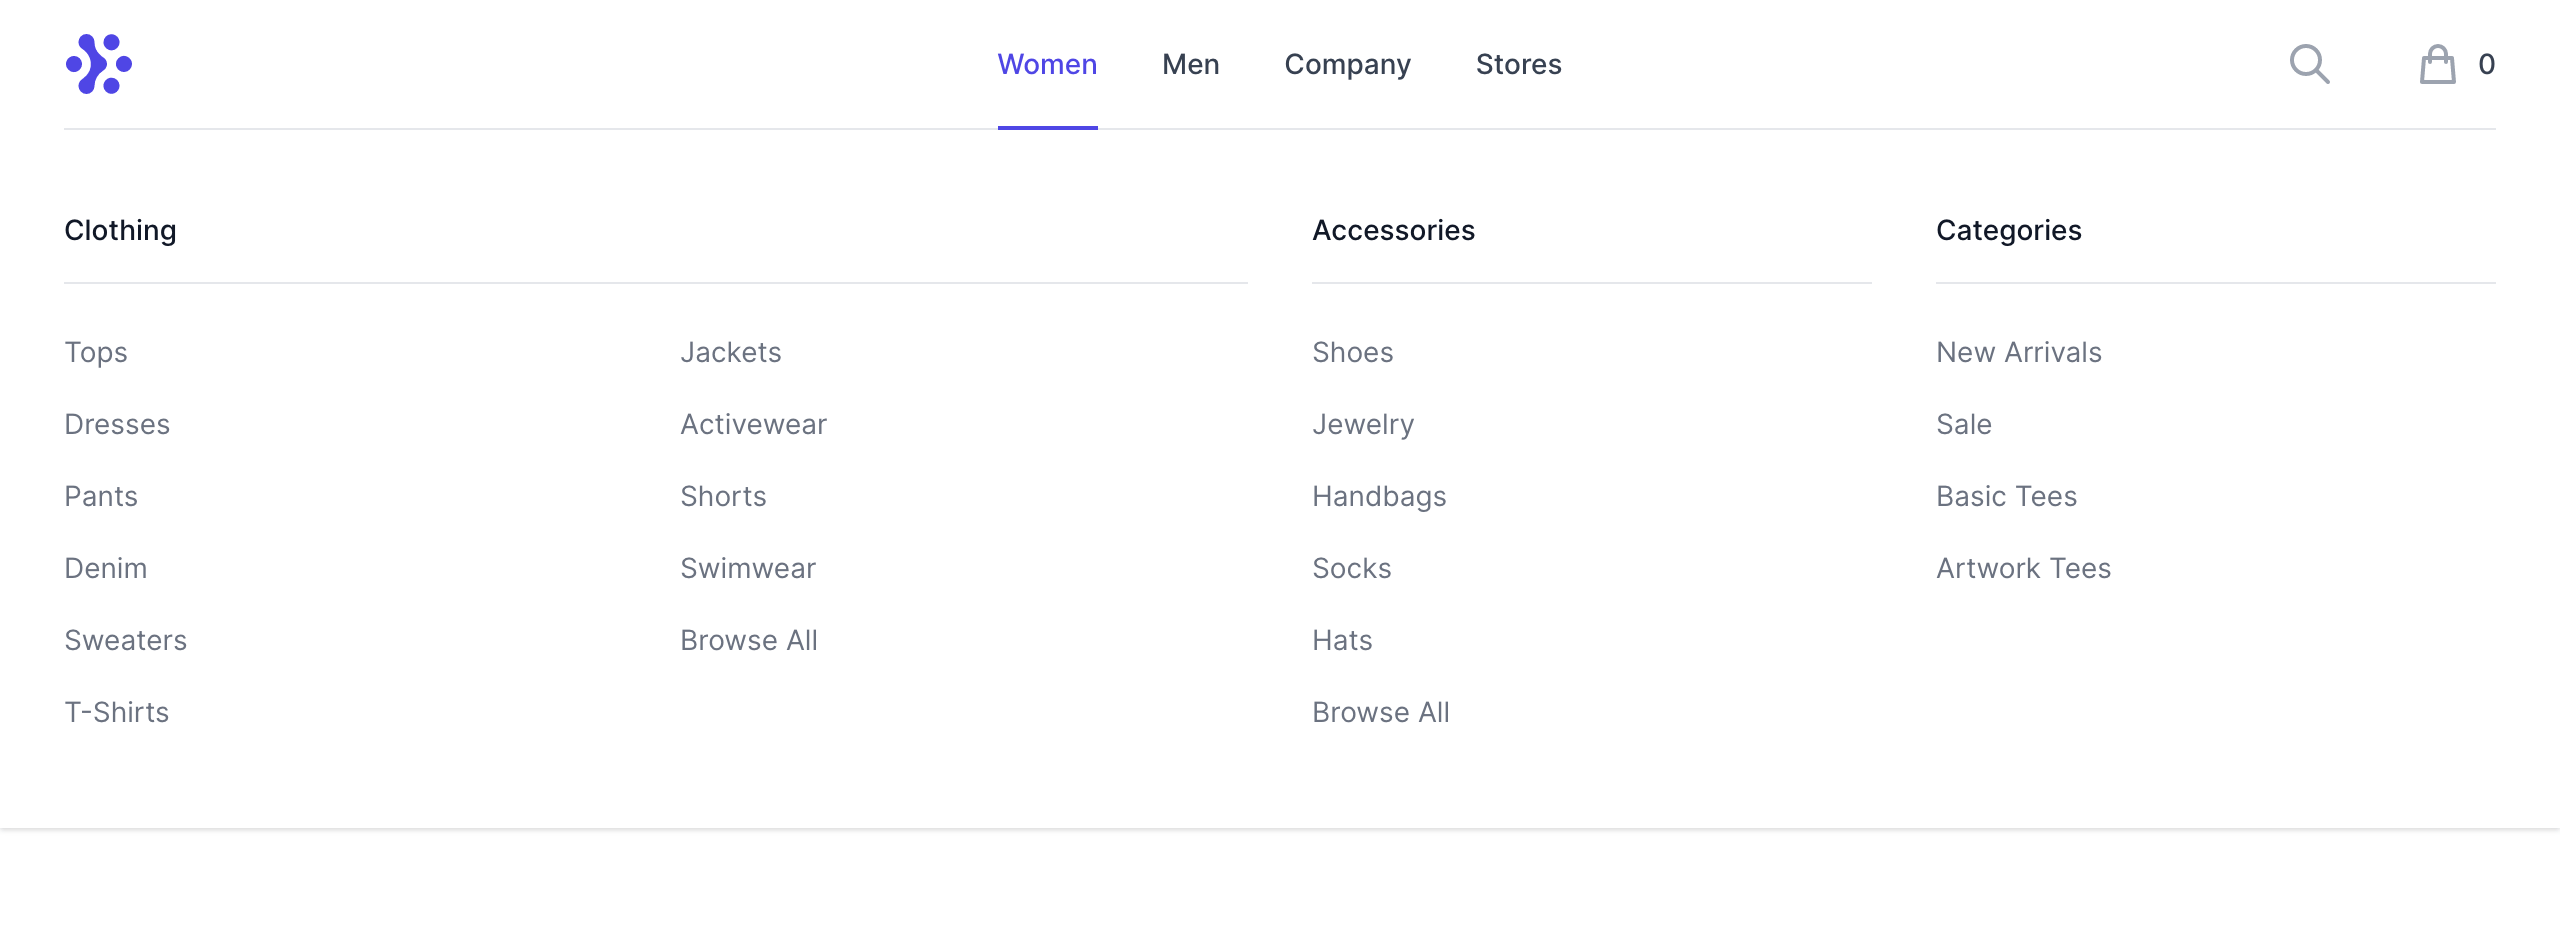This screenshot has height=928, width=2560.
Task: Choose Denim from the Clothing list
Action: click(106, 568)
